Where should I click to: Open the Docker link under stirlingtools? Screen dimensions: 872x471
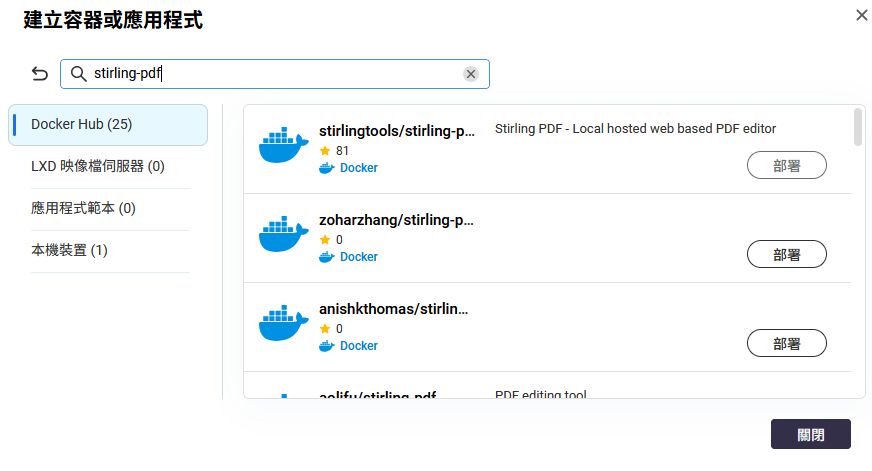pos(359,168)
